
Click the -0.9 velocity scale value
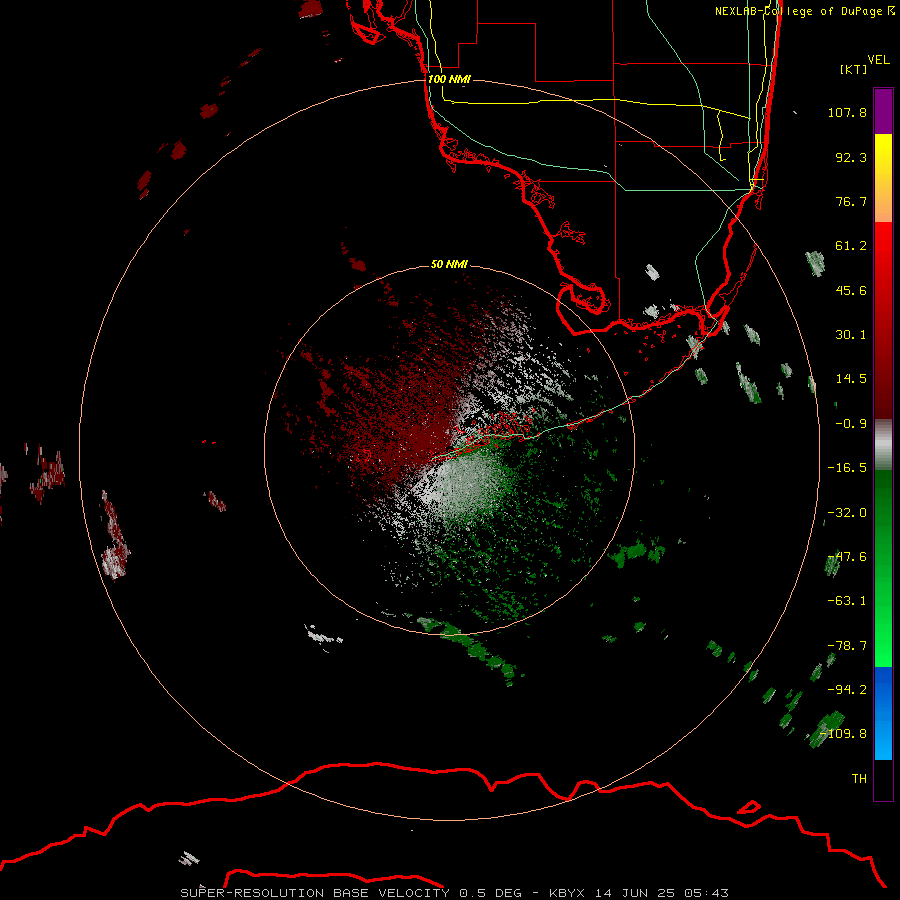[851, 424]
